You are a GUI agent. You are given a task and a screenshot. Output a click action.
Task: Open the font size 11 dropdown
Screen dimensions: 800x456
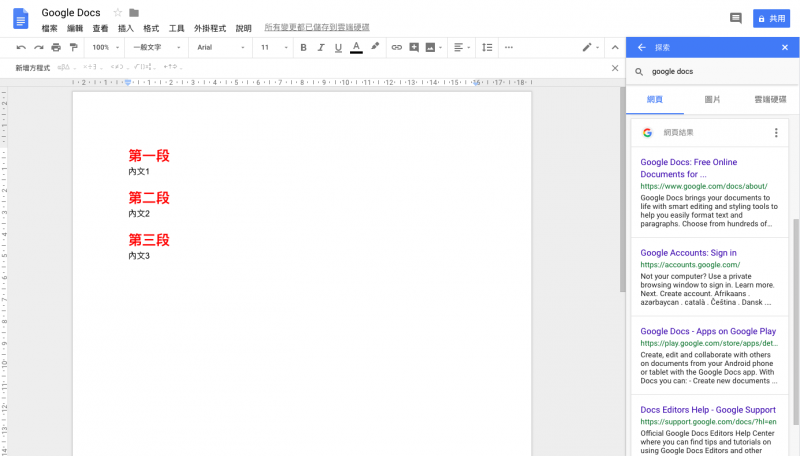pos(274,47)
